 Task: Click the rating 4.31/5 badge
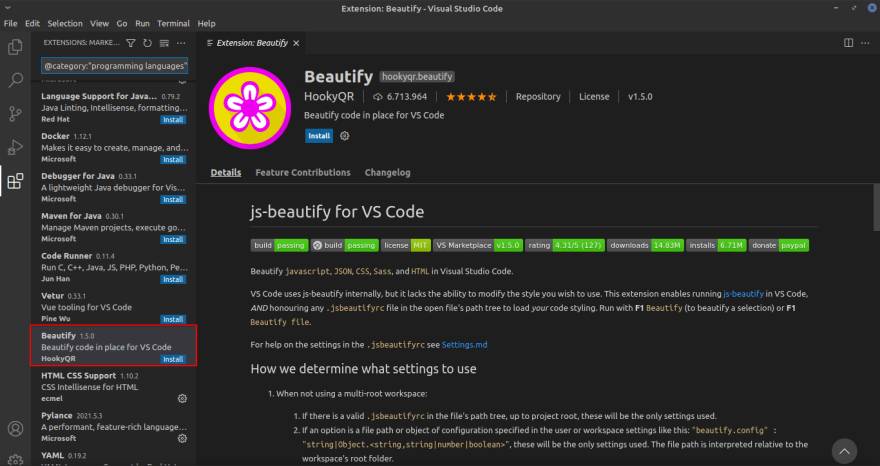[x=565, y=245]
